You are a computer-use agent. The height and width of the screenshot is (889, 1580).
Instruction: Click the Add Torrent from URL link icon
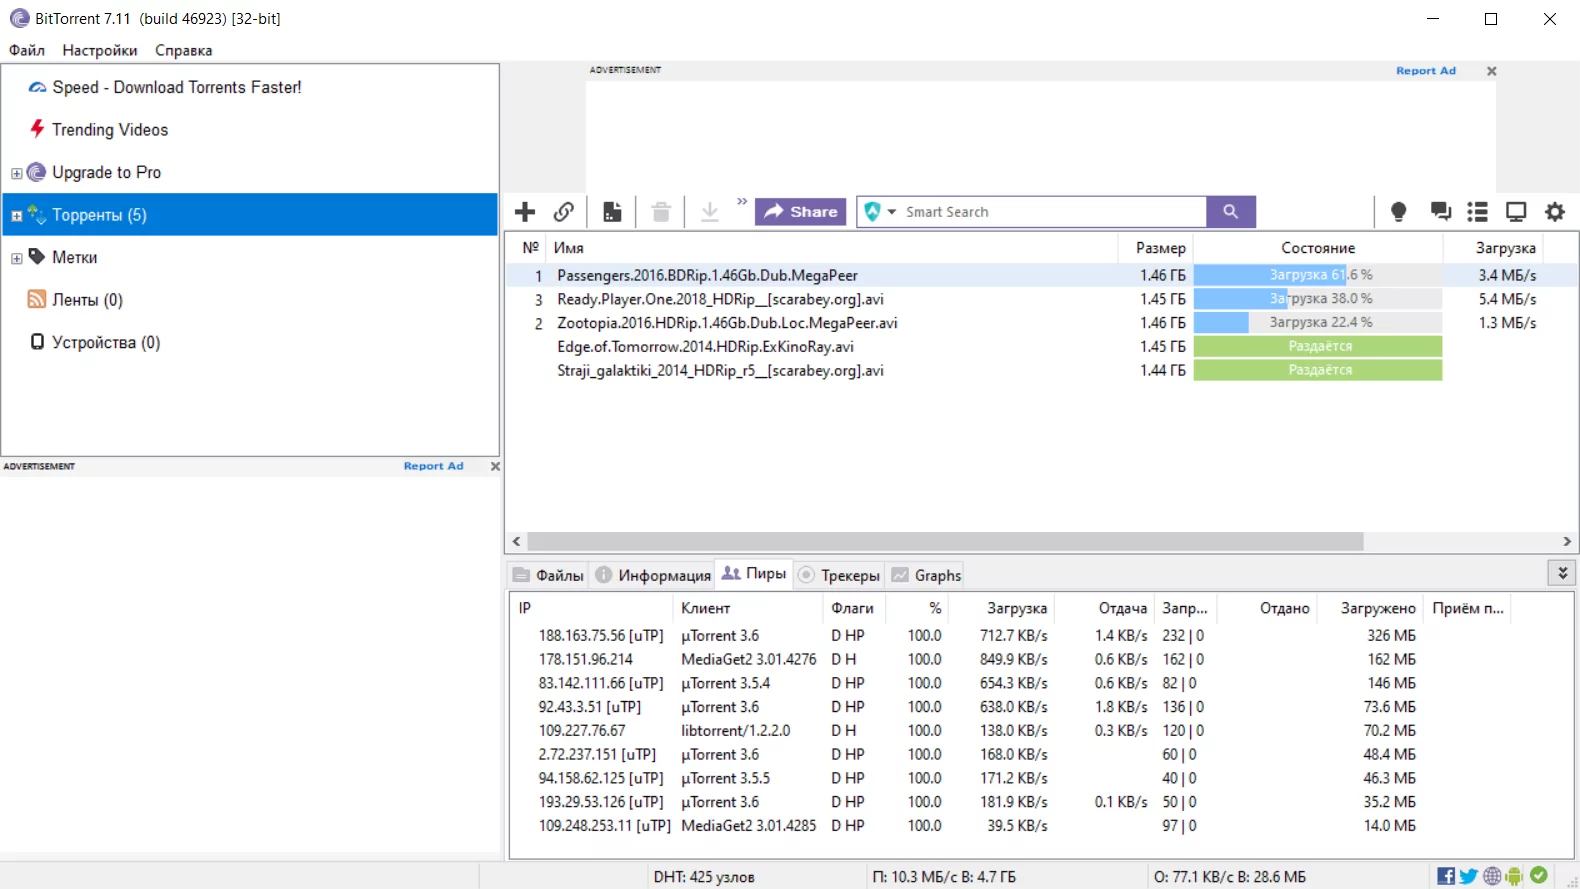coord(564,212)
